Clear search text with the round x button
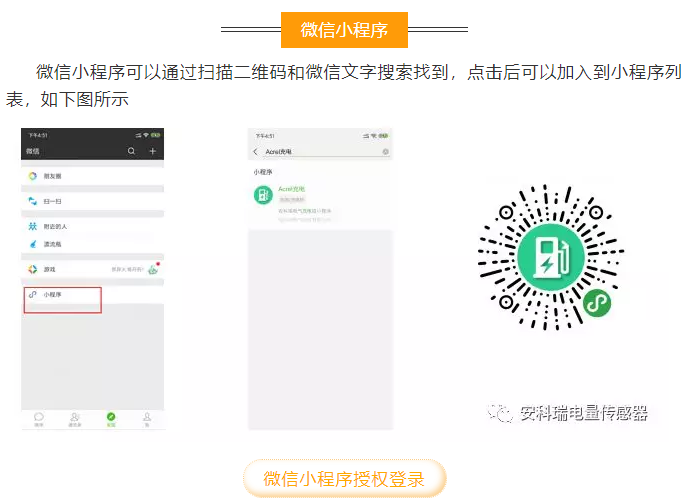This screenshot has height=503, width=685. point(385,152)
